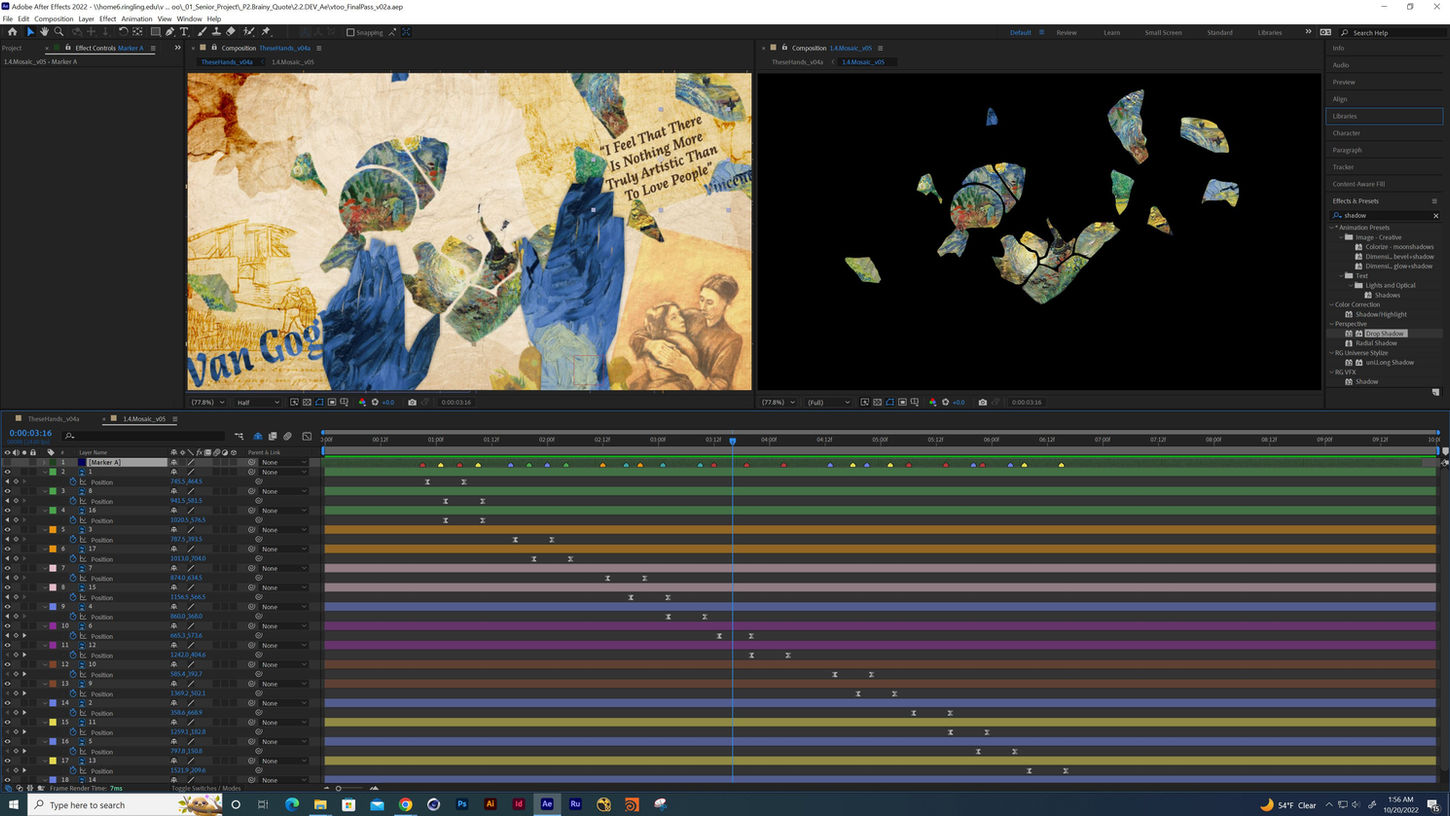The height and width of the screenshot is (816, 1450).
Task: Switch to the TheseHands_v04a timeline tab
Action: 53,419
